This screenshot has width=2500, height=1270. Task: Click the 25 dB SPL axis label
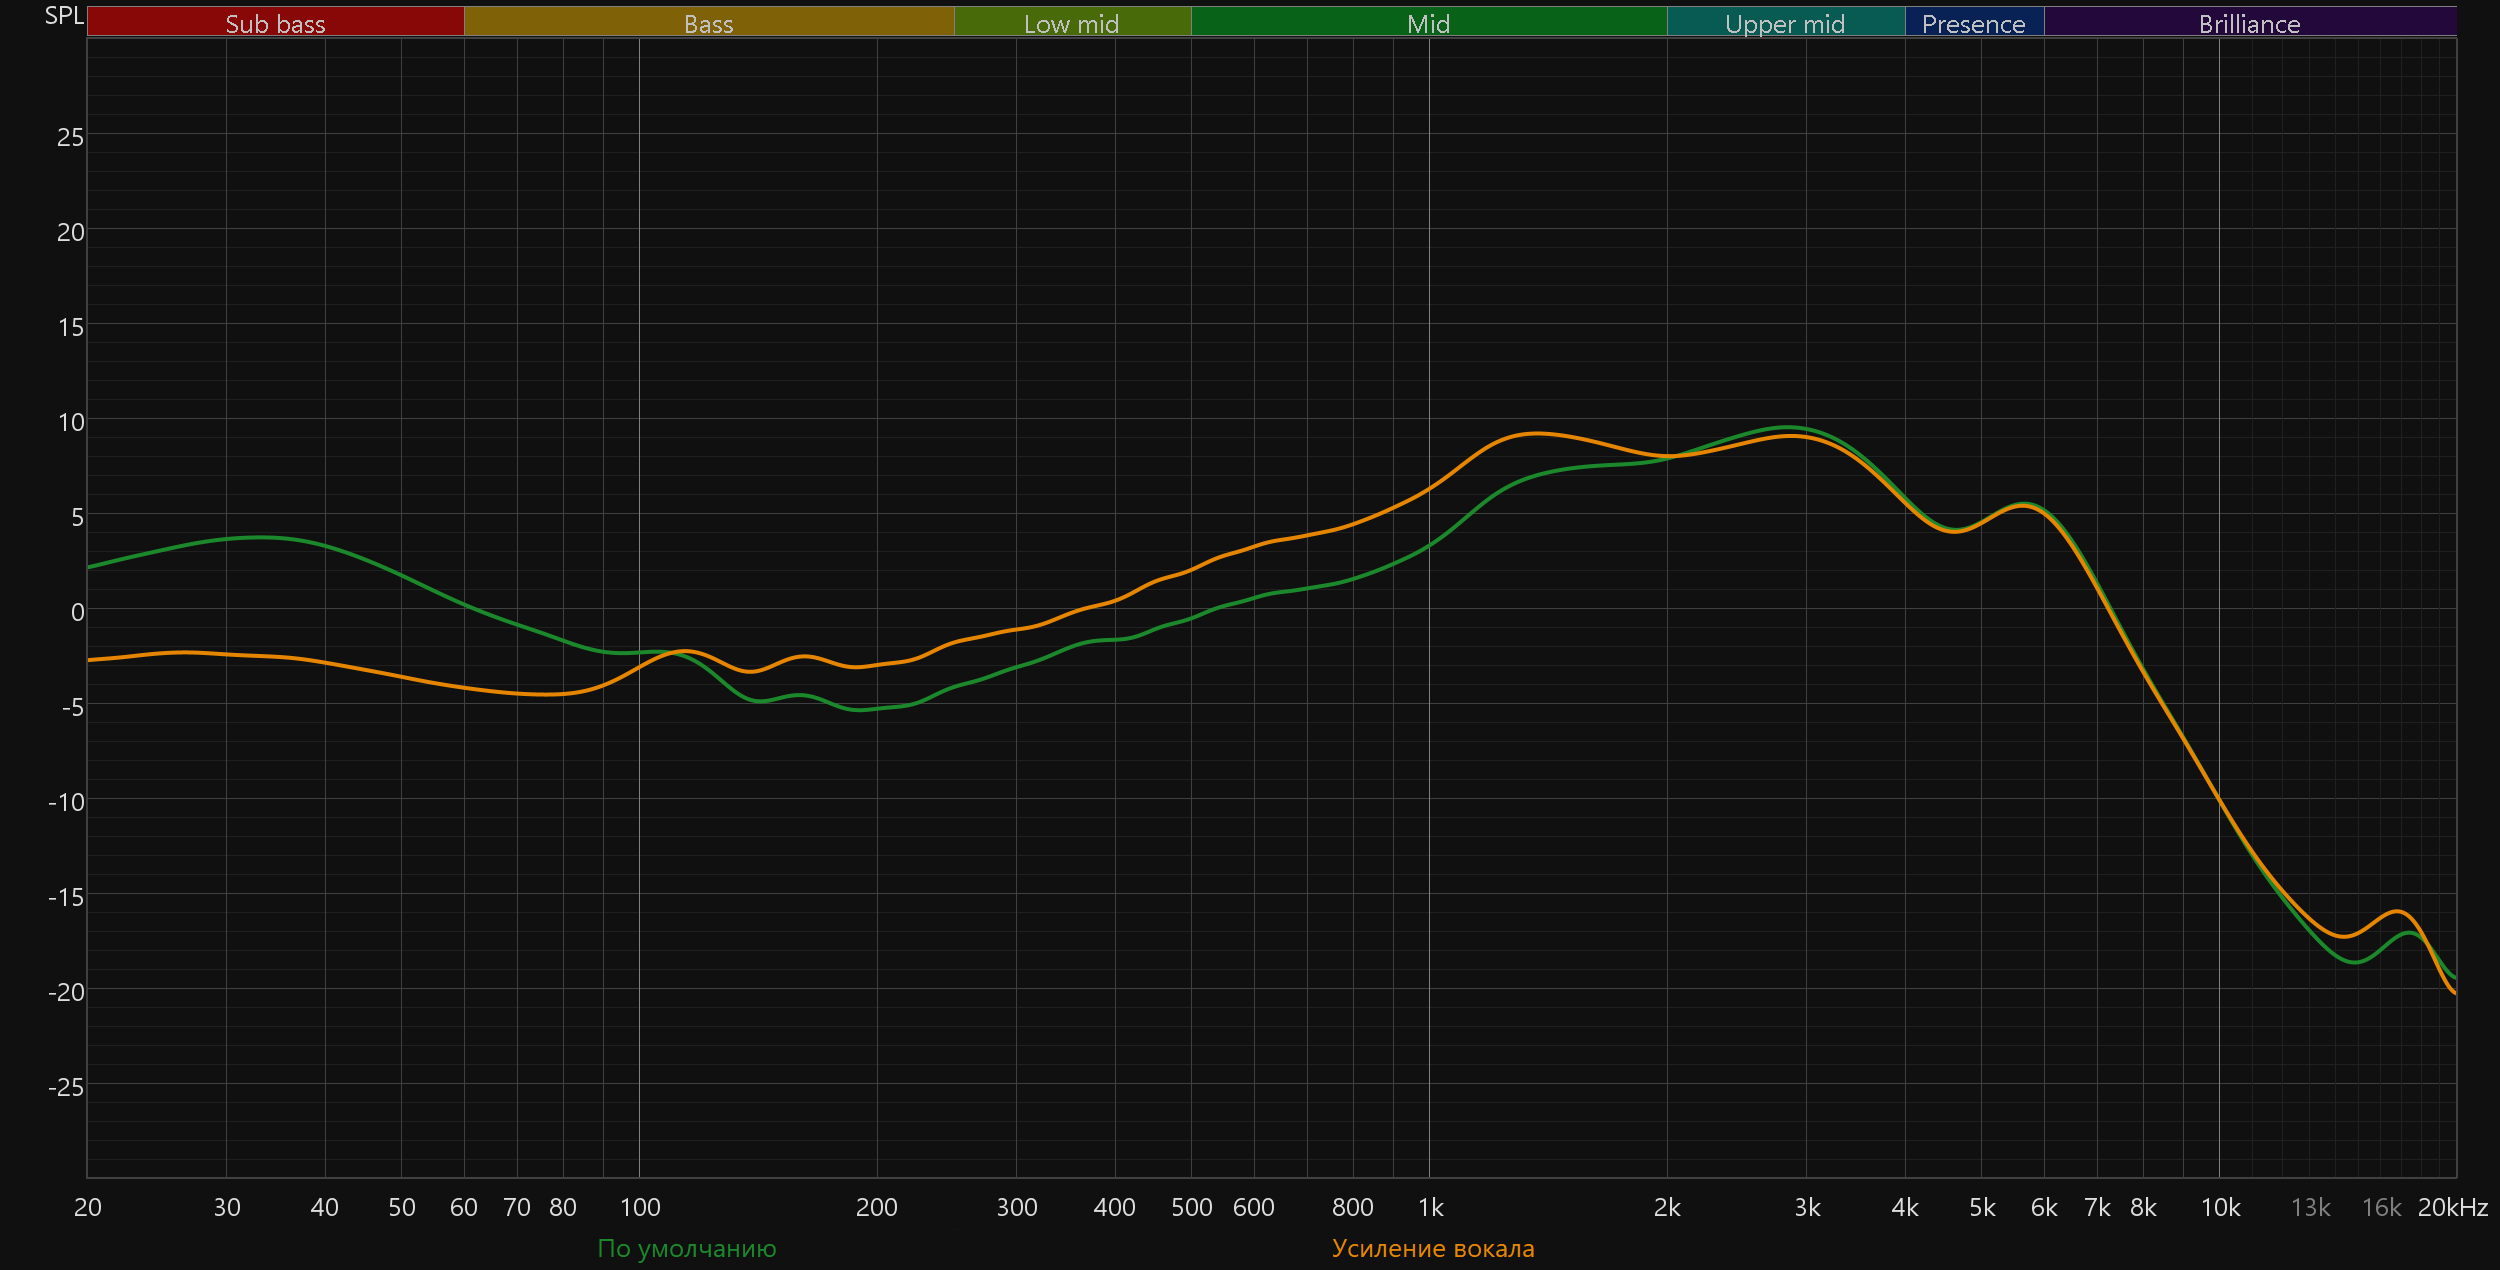[70, 137]
